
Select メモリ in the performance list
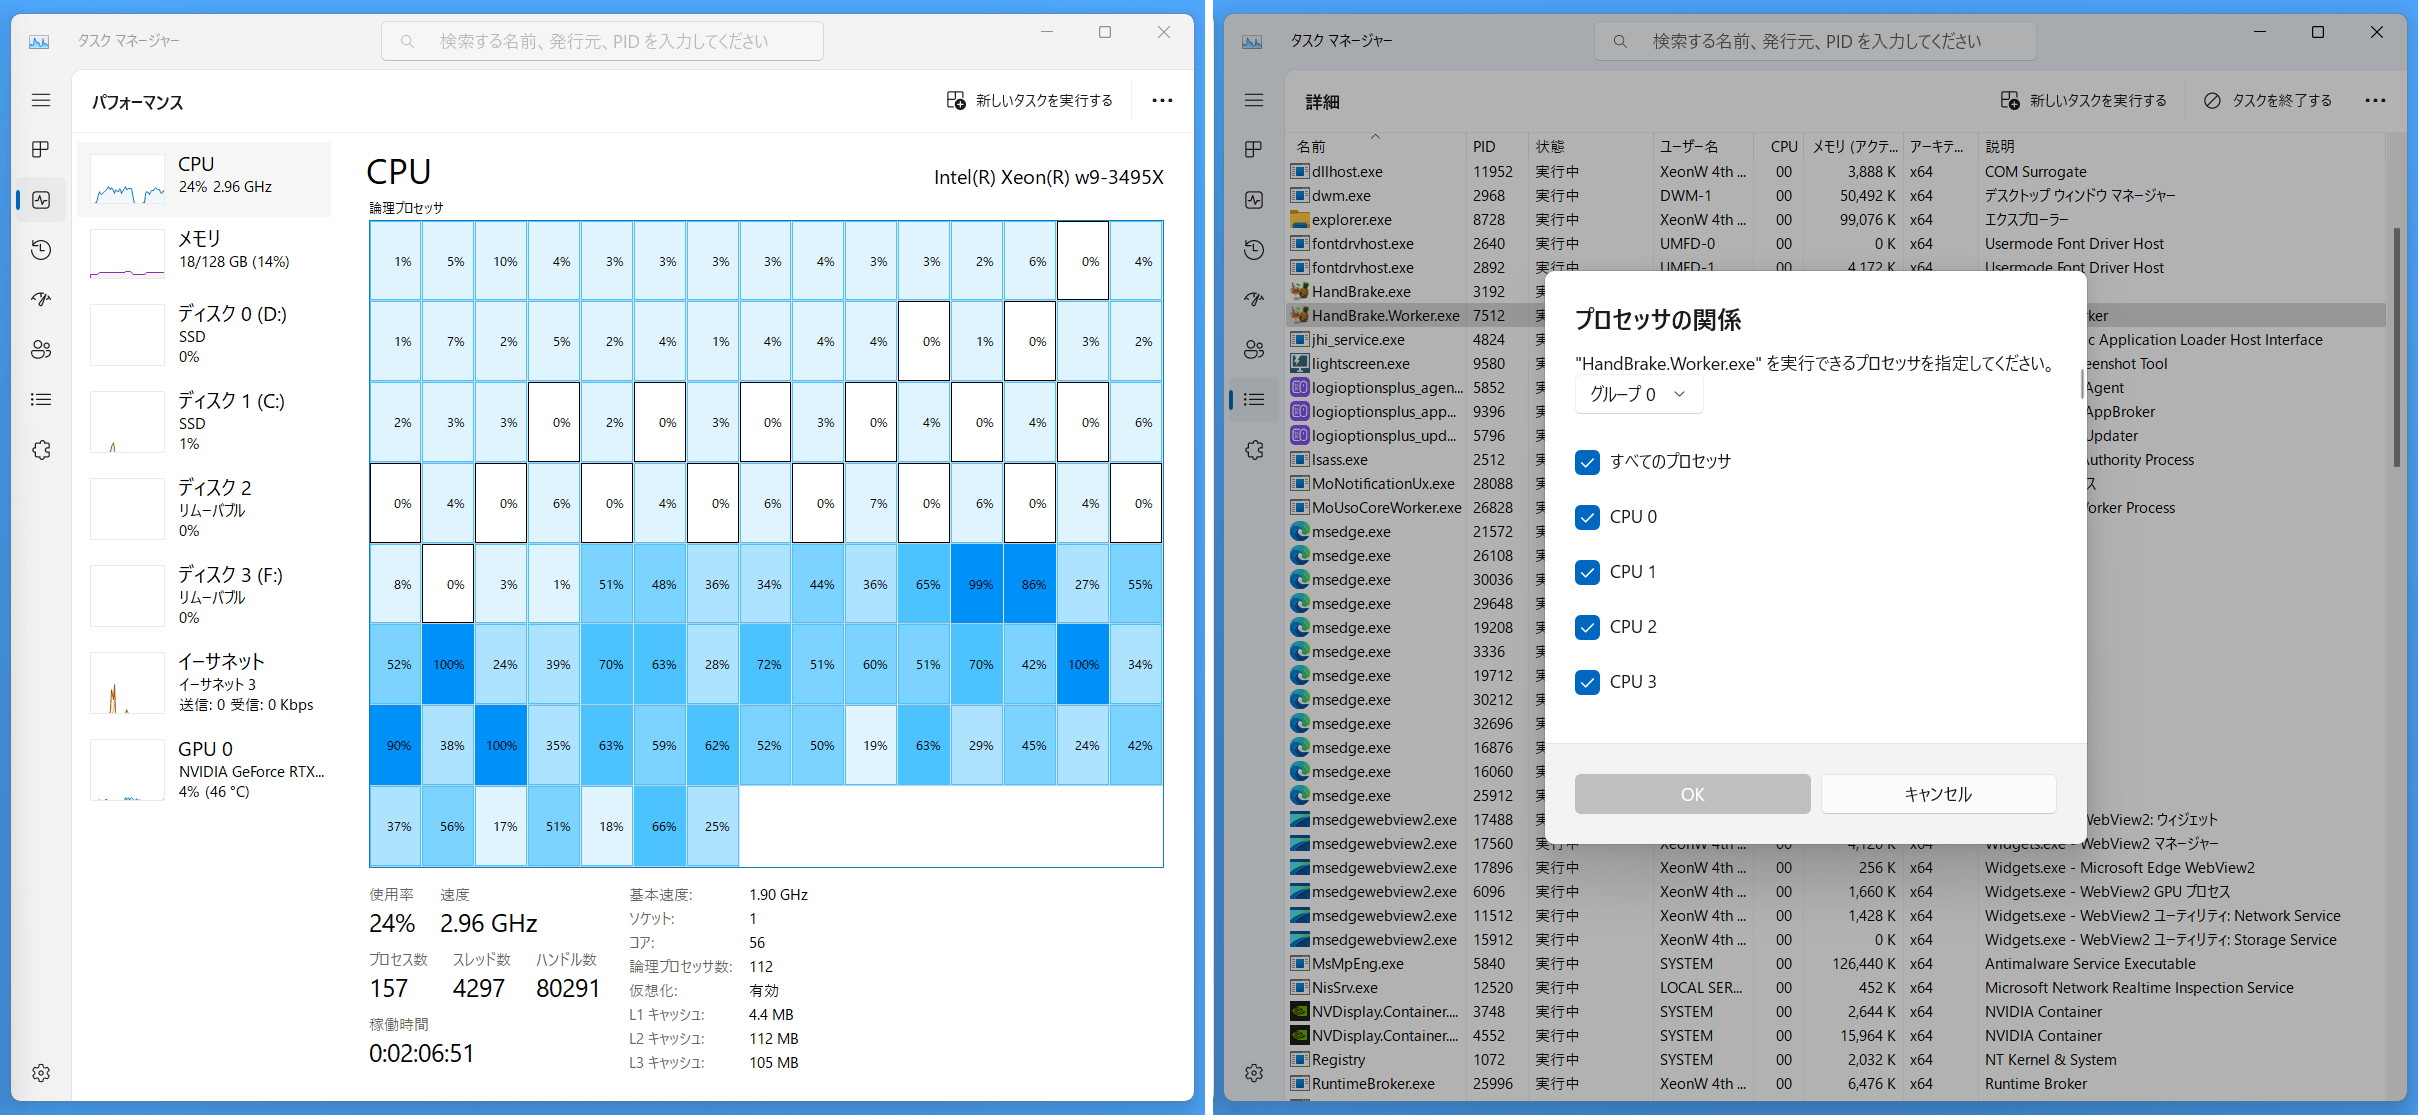tap(204, 250)
